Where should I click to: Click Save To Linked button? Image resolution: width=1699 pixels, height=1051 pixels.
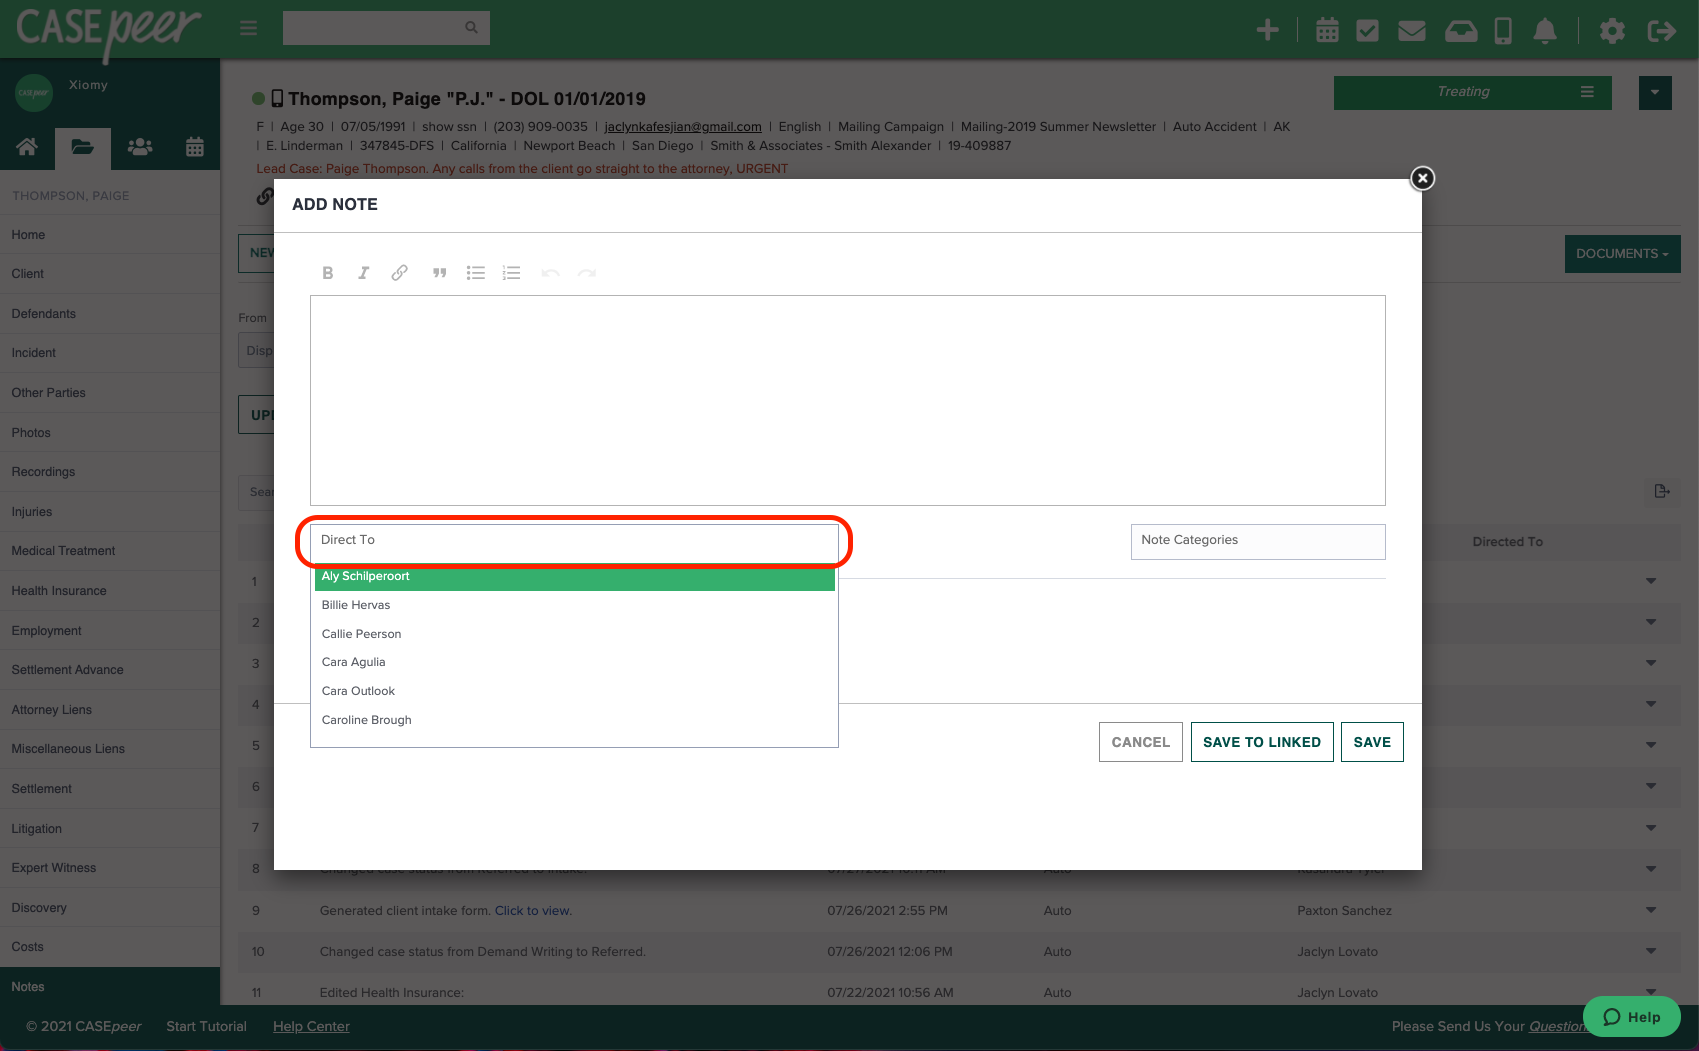(1262, 742)
